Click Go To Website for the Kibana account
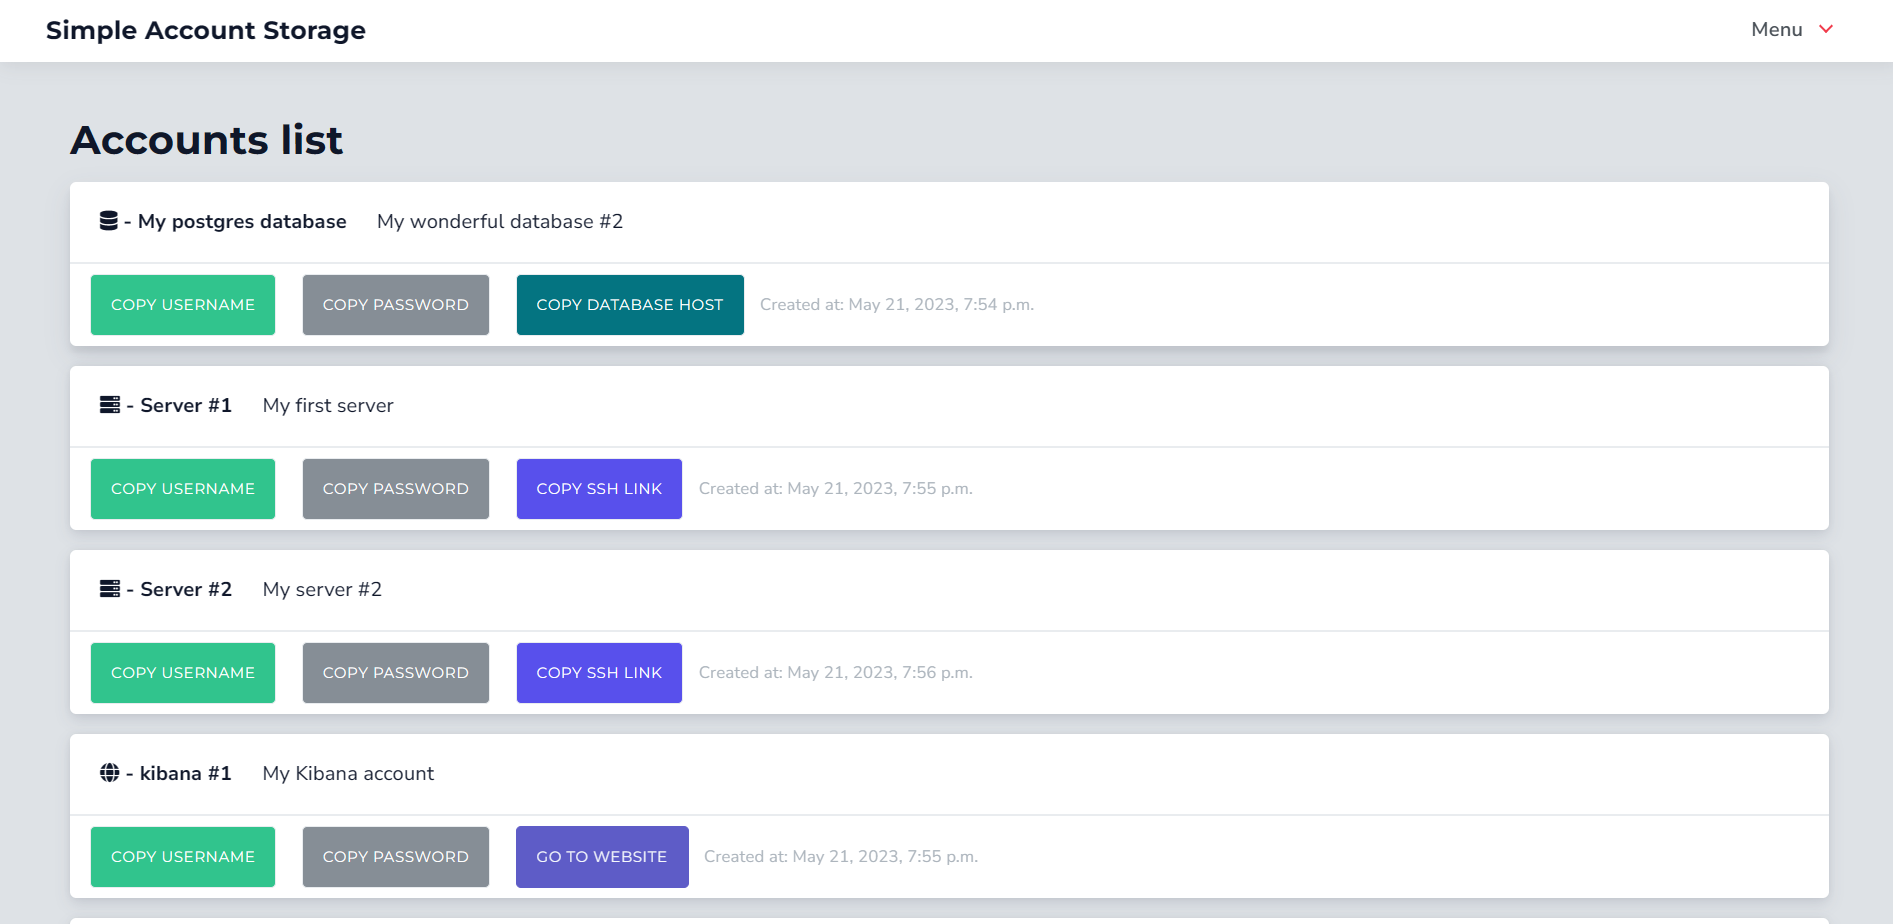The height and width of the screenshot is (924, 1893). 601,856
